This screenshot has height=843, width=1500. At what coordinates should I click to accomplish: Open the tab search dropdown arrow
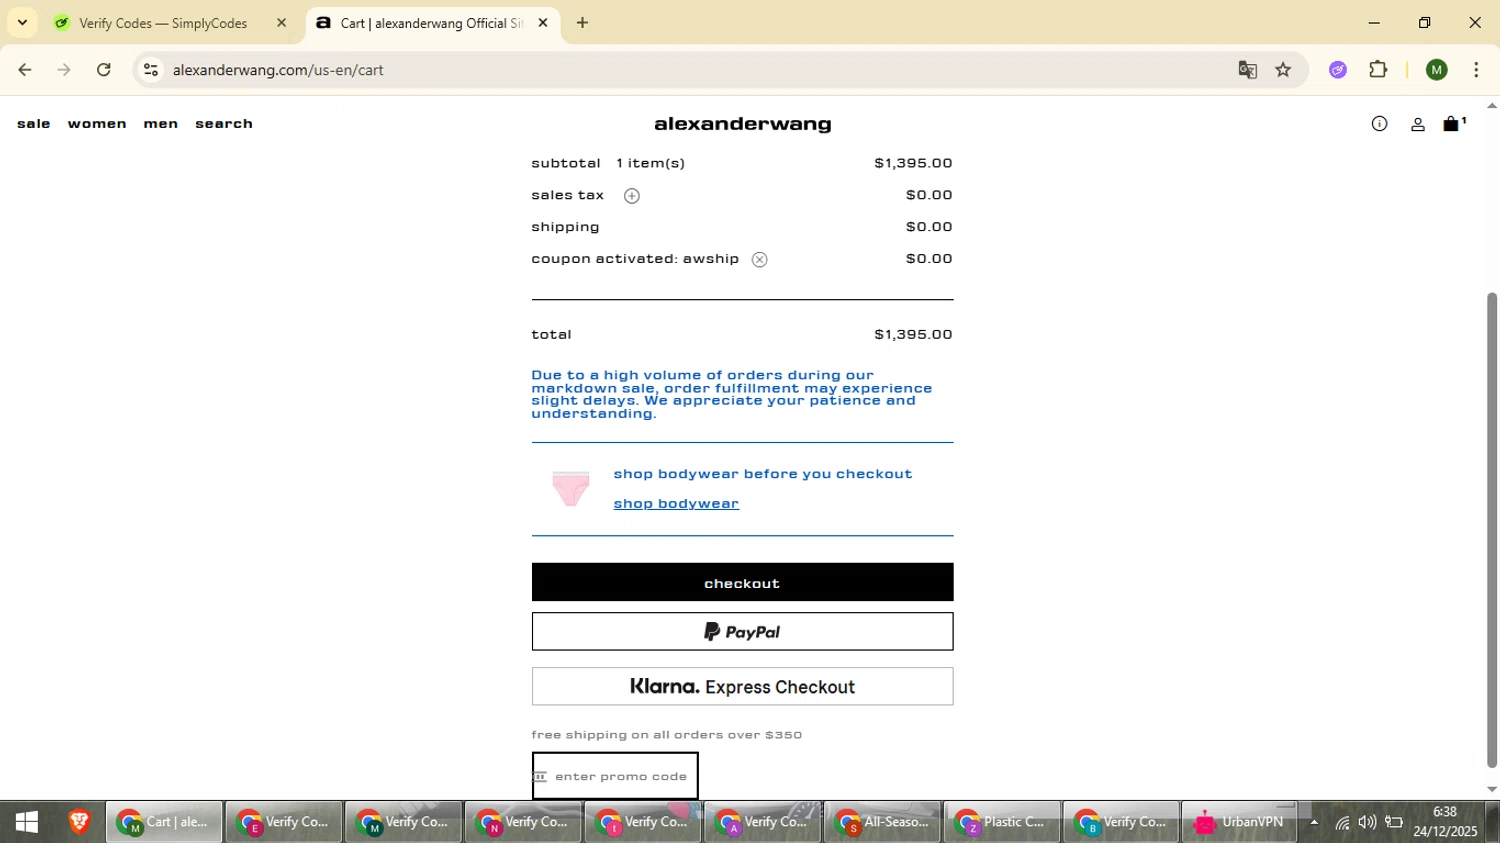[x=22, y=22]
